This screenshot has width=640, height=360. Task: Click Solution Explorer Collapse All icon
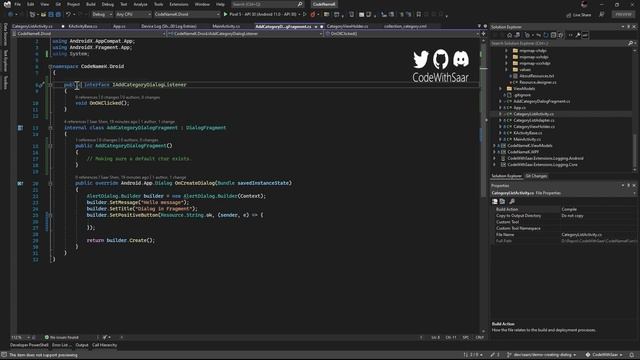click(553, 35)
